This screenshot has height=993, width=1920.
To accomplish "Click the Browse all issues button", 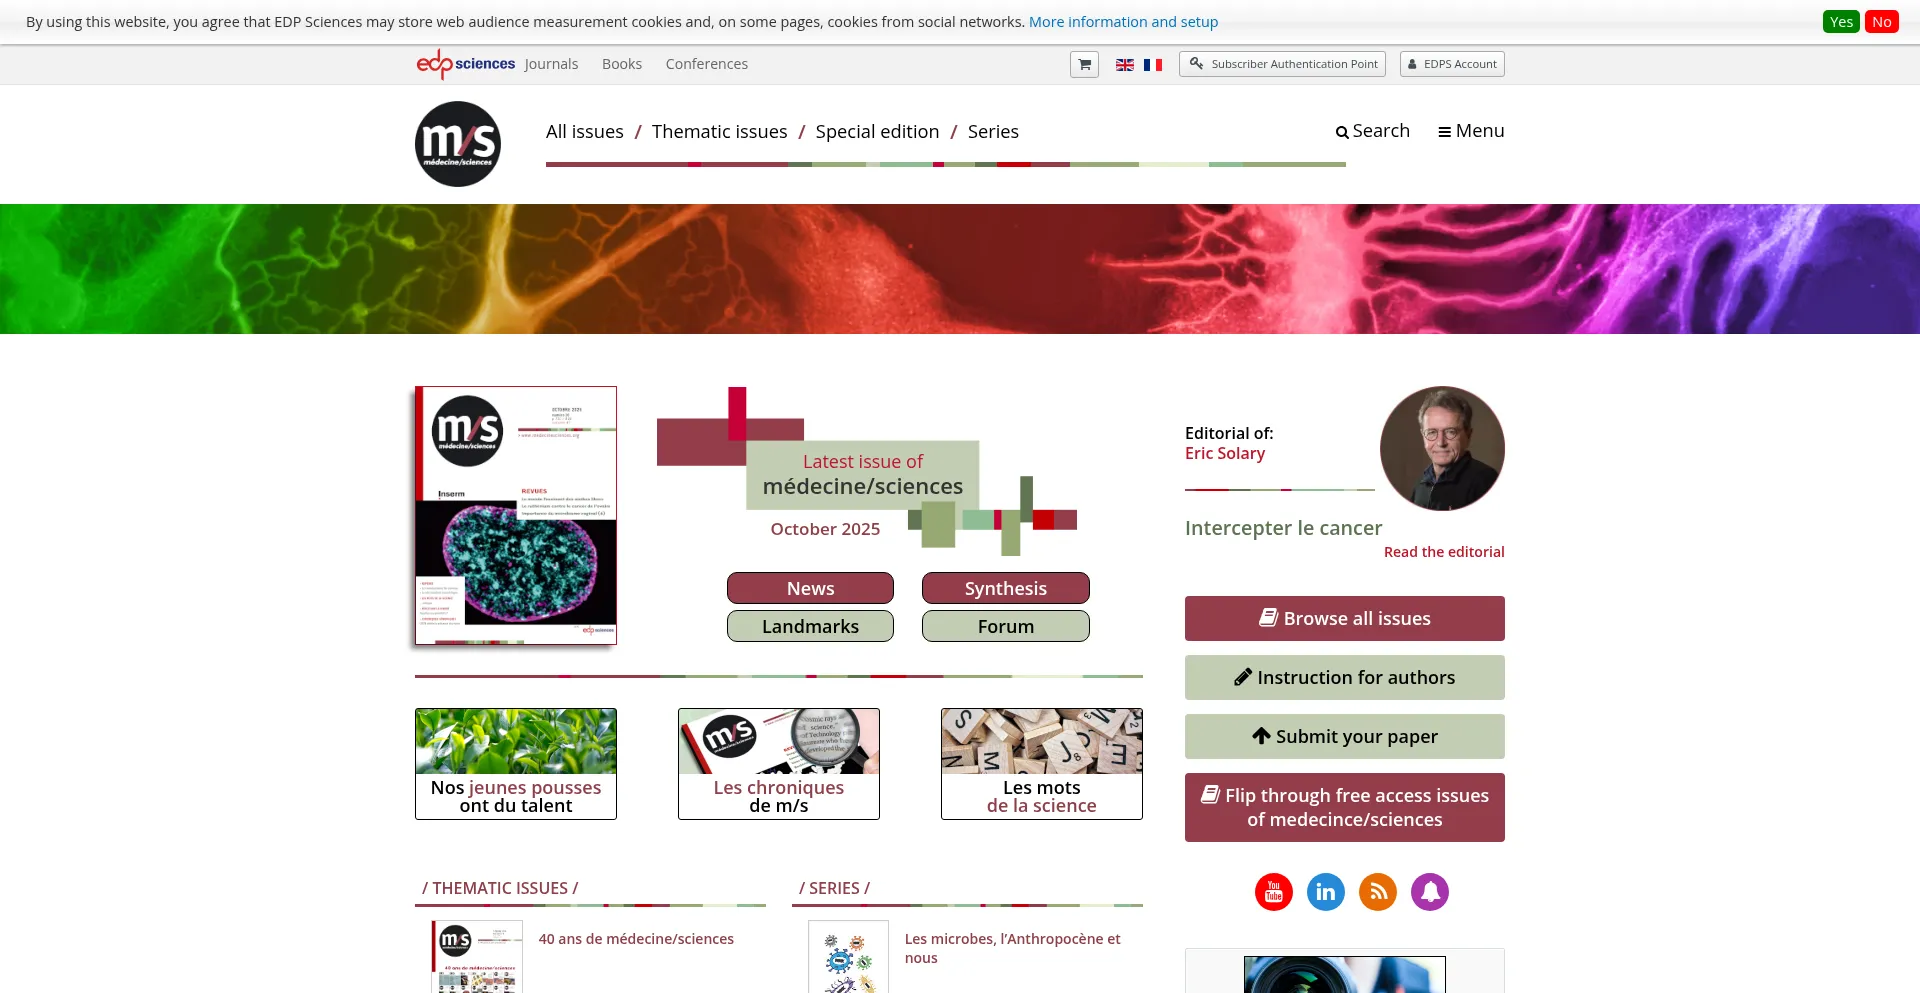I will pyautogui.click(x=1345, y=619).
